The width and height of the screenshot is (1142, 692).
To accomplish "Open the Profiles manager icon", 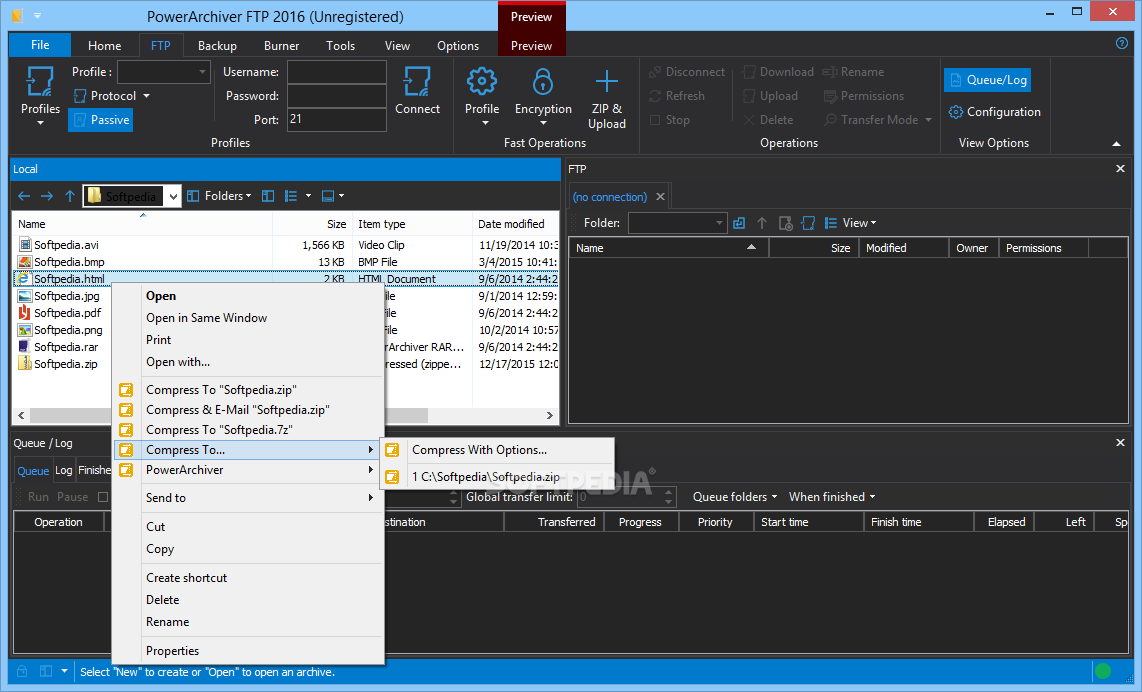I will [40, 82].
